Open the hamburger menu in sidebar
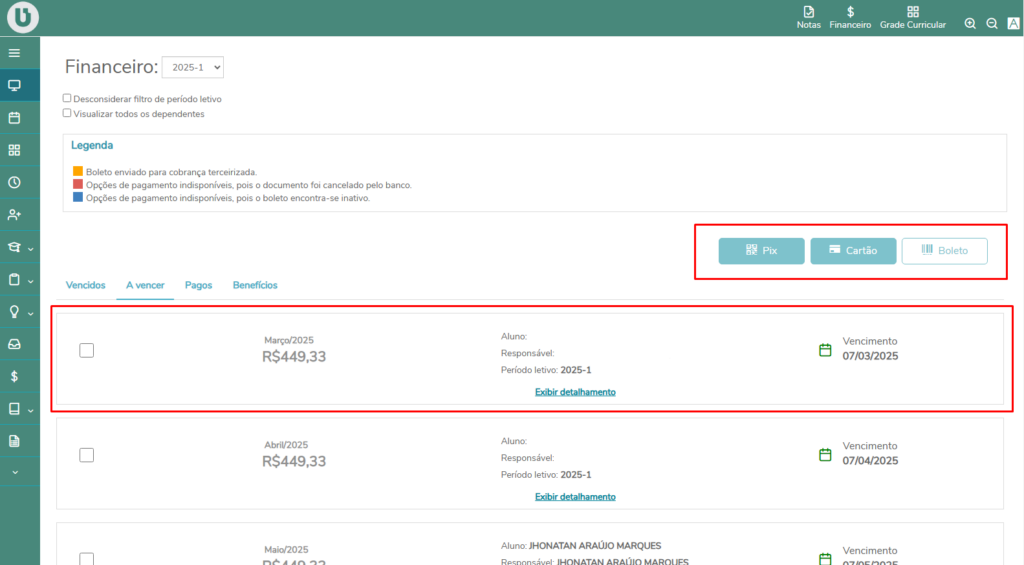 (14, 53)
